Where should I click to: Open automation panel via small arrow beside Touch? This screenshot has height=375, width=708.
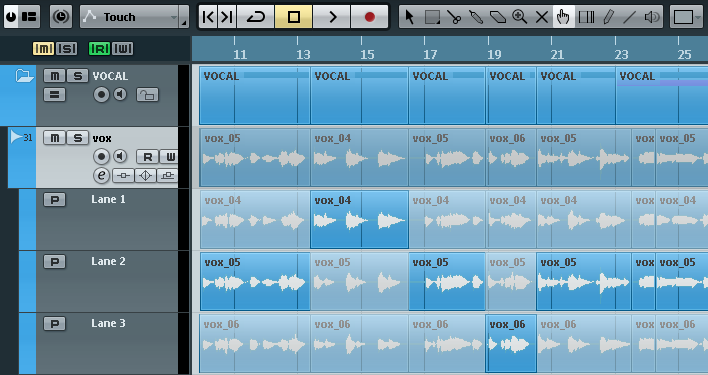(x=184, y=17)
